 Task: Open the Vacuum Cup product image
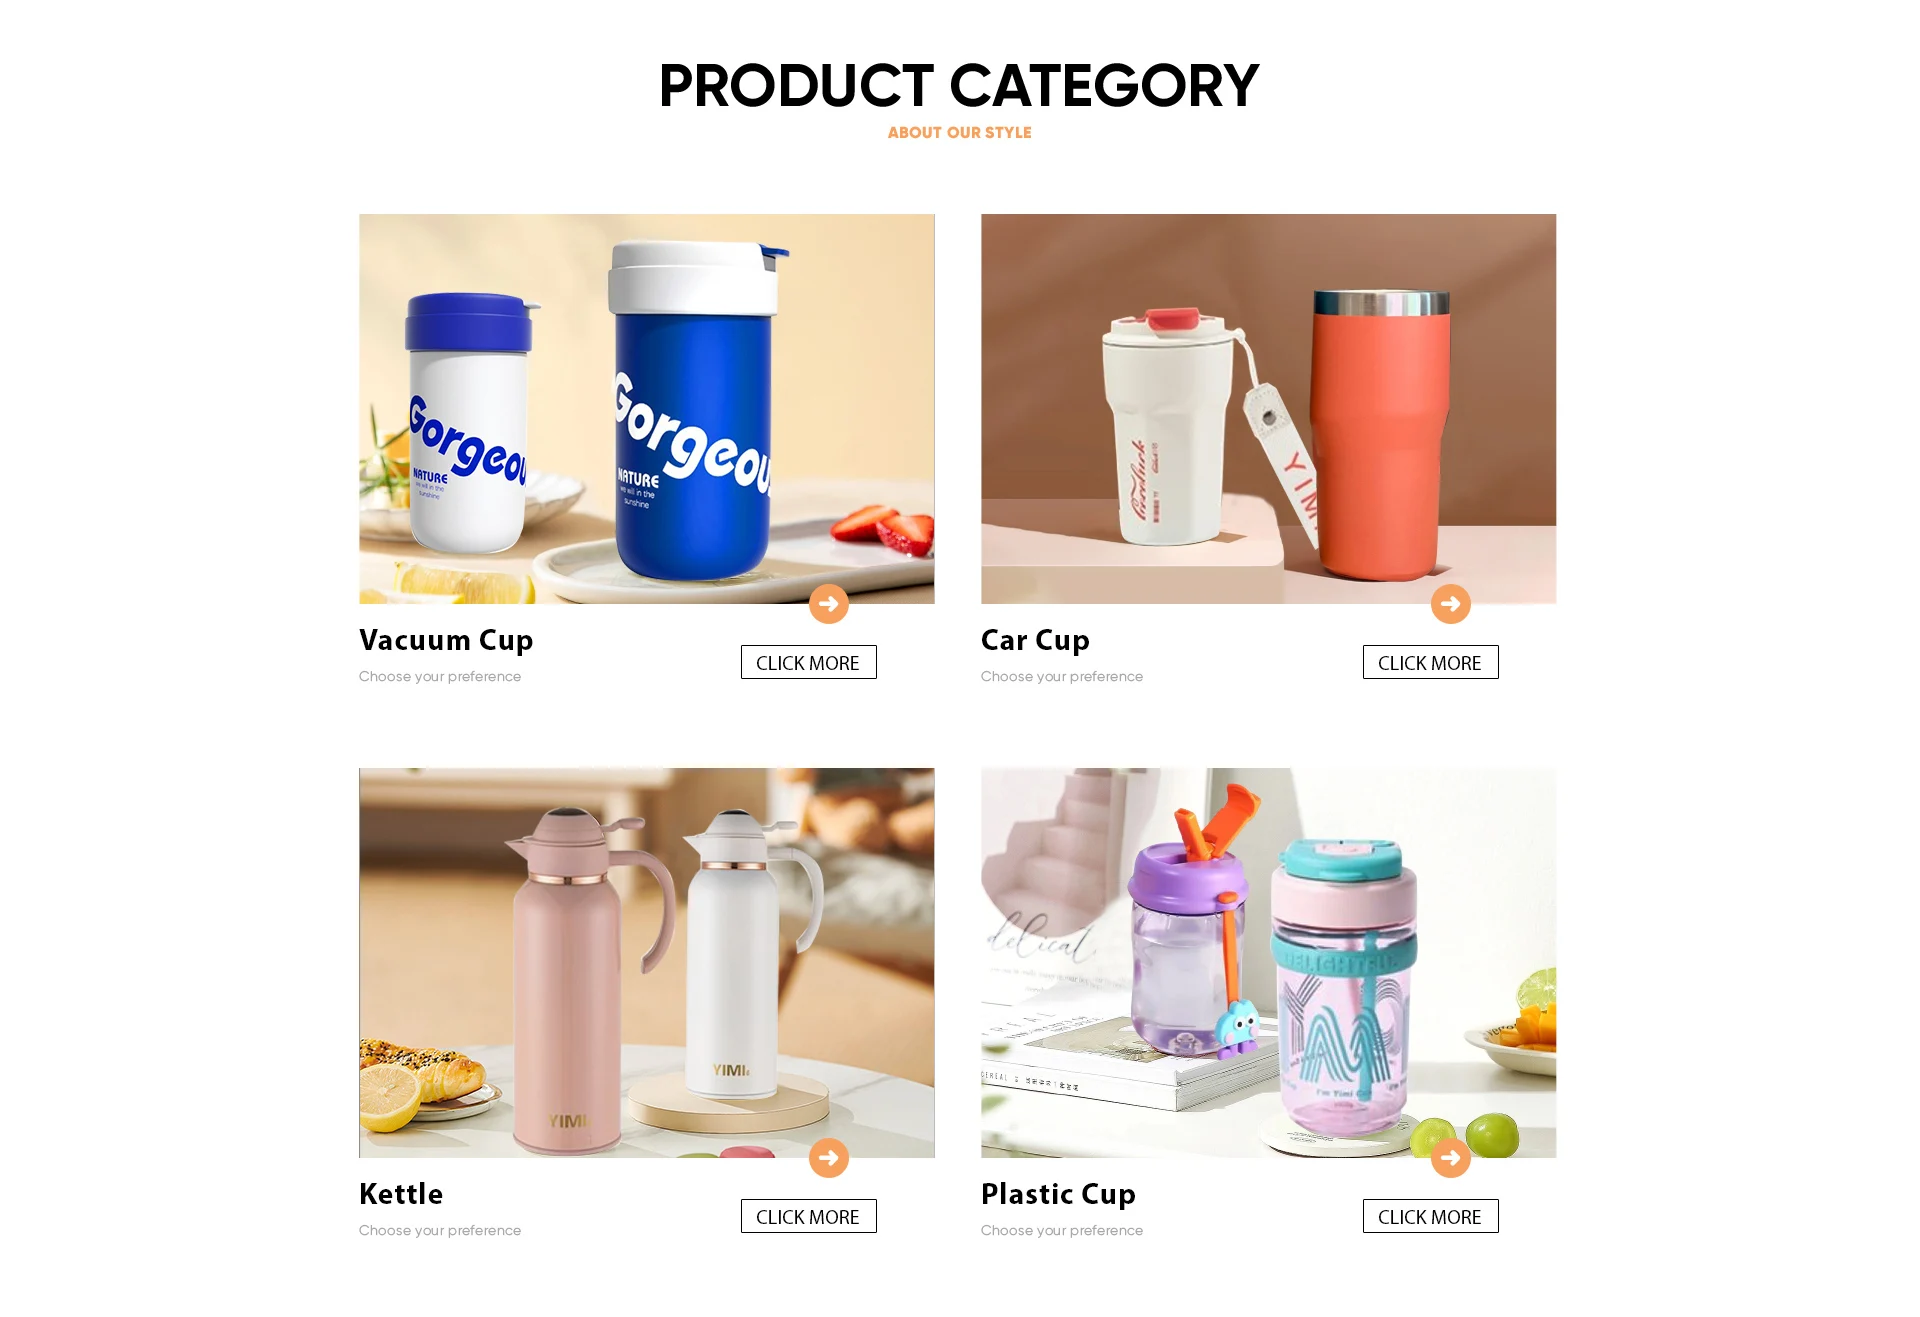pos(646,409)
